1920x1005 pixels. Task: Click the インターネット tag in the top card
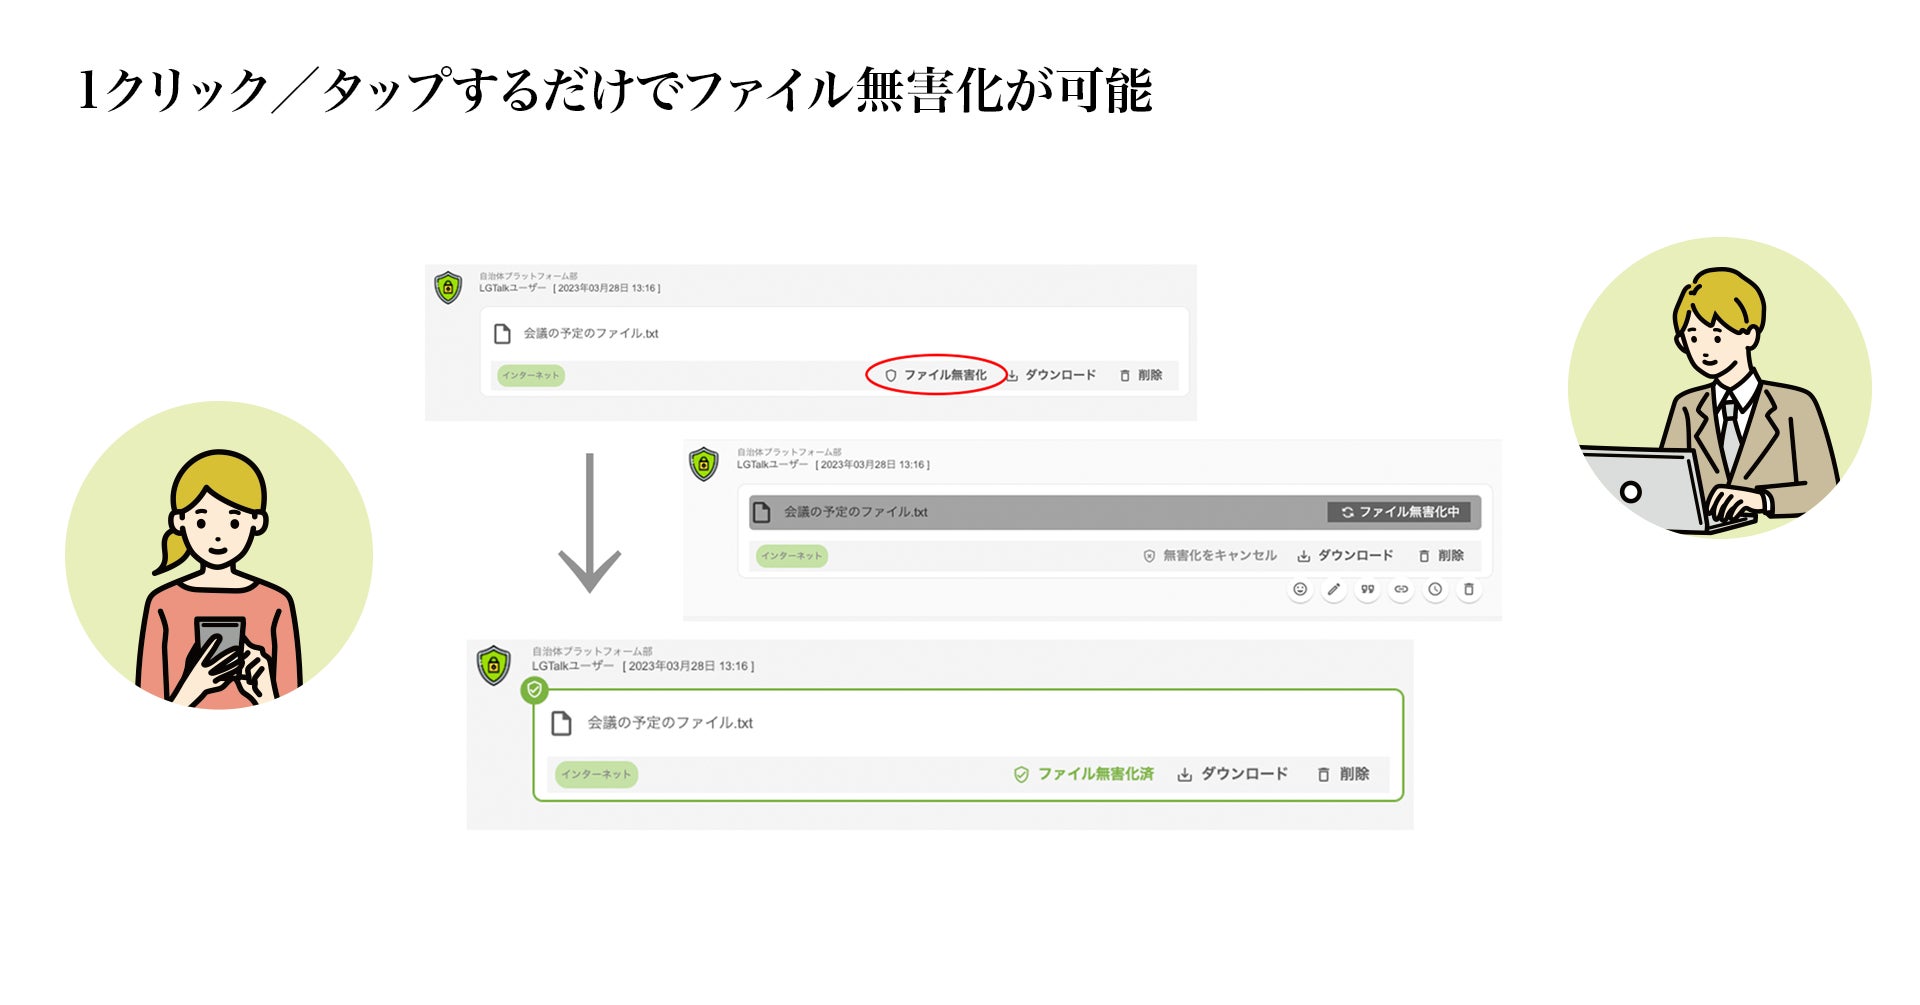tap(531, 376)
